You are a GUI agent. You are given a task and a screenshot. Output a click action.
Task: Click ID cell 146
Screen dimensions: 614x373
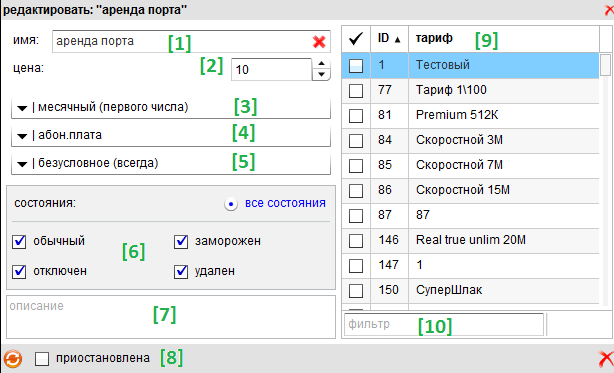coord(389,240)
